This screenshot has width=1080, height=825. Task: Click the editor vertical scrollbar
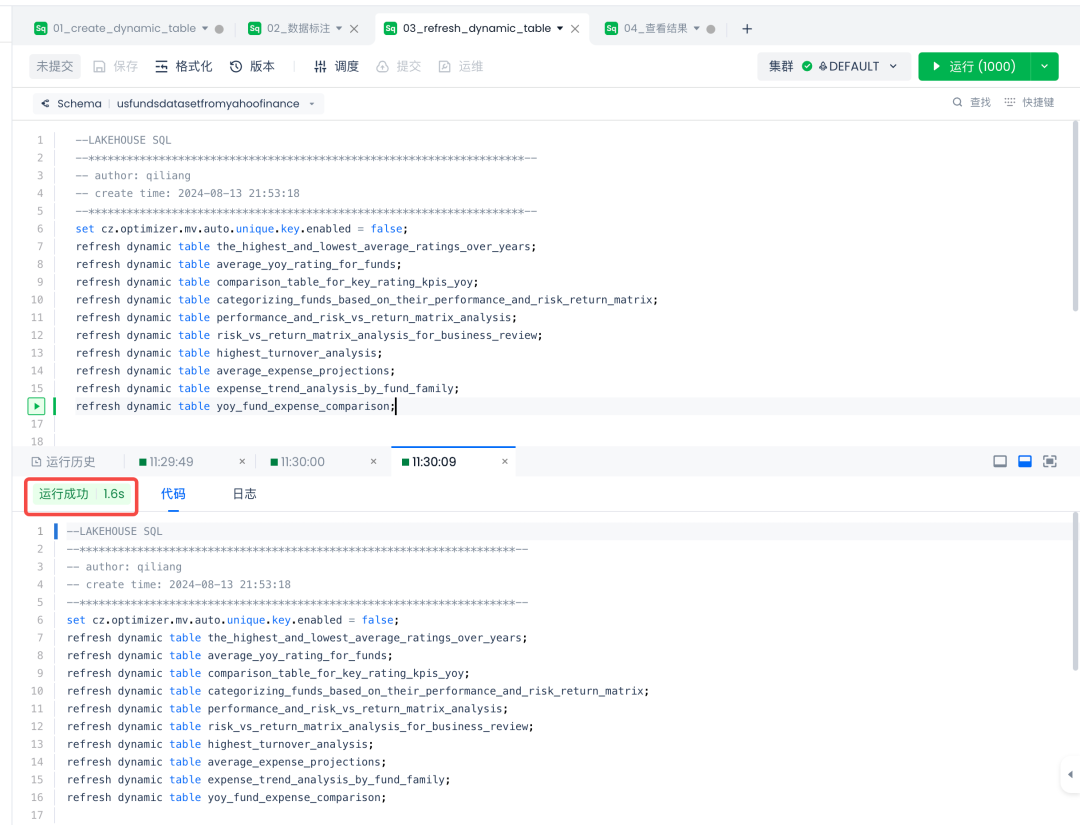click(x=1076, y=216)
